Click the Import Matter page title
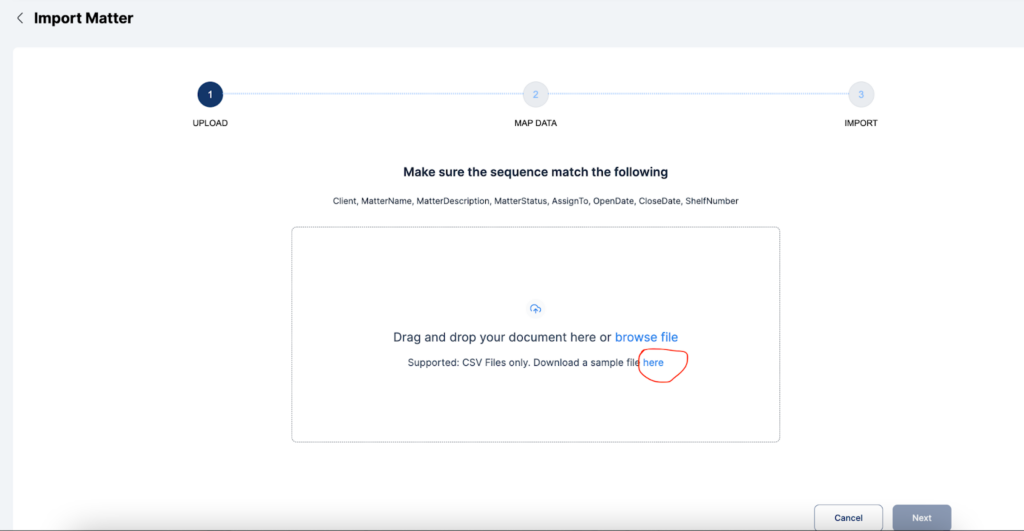This screenshot has height=531, width=1024. click(x=83, y=18)
